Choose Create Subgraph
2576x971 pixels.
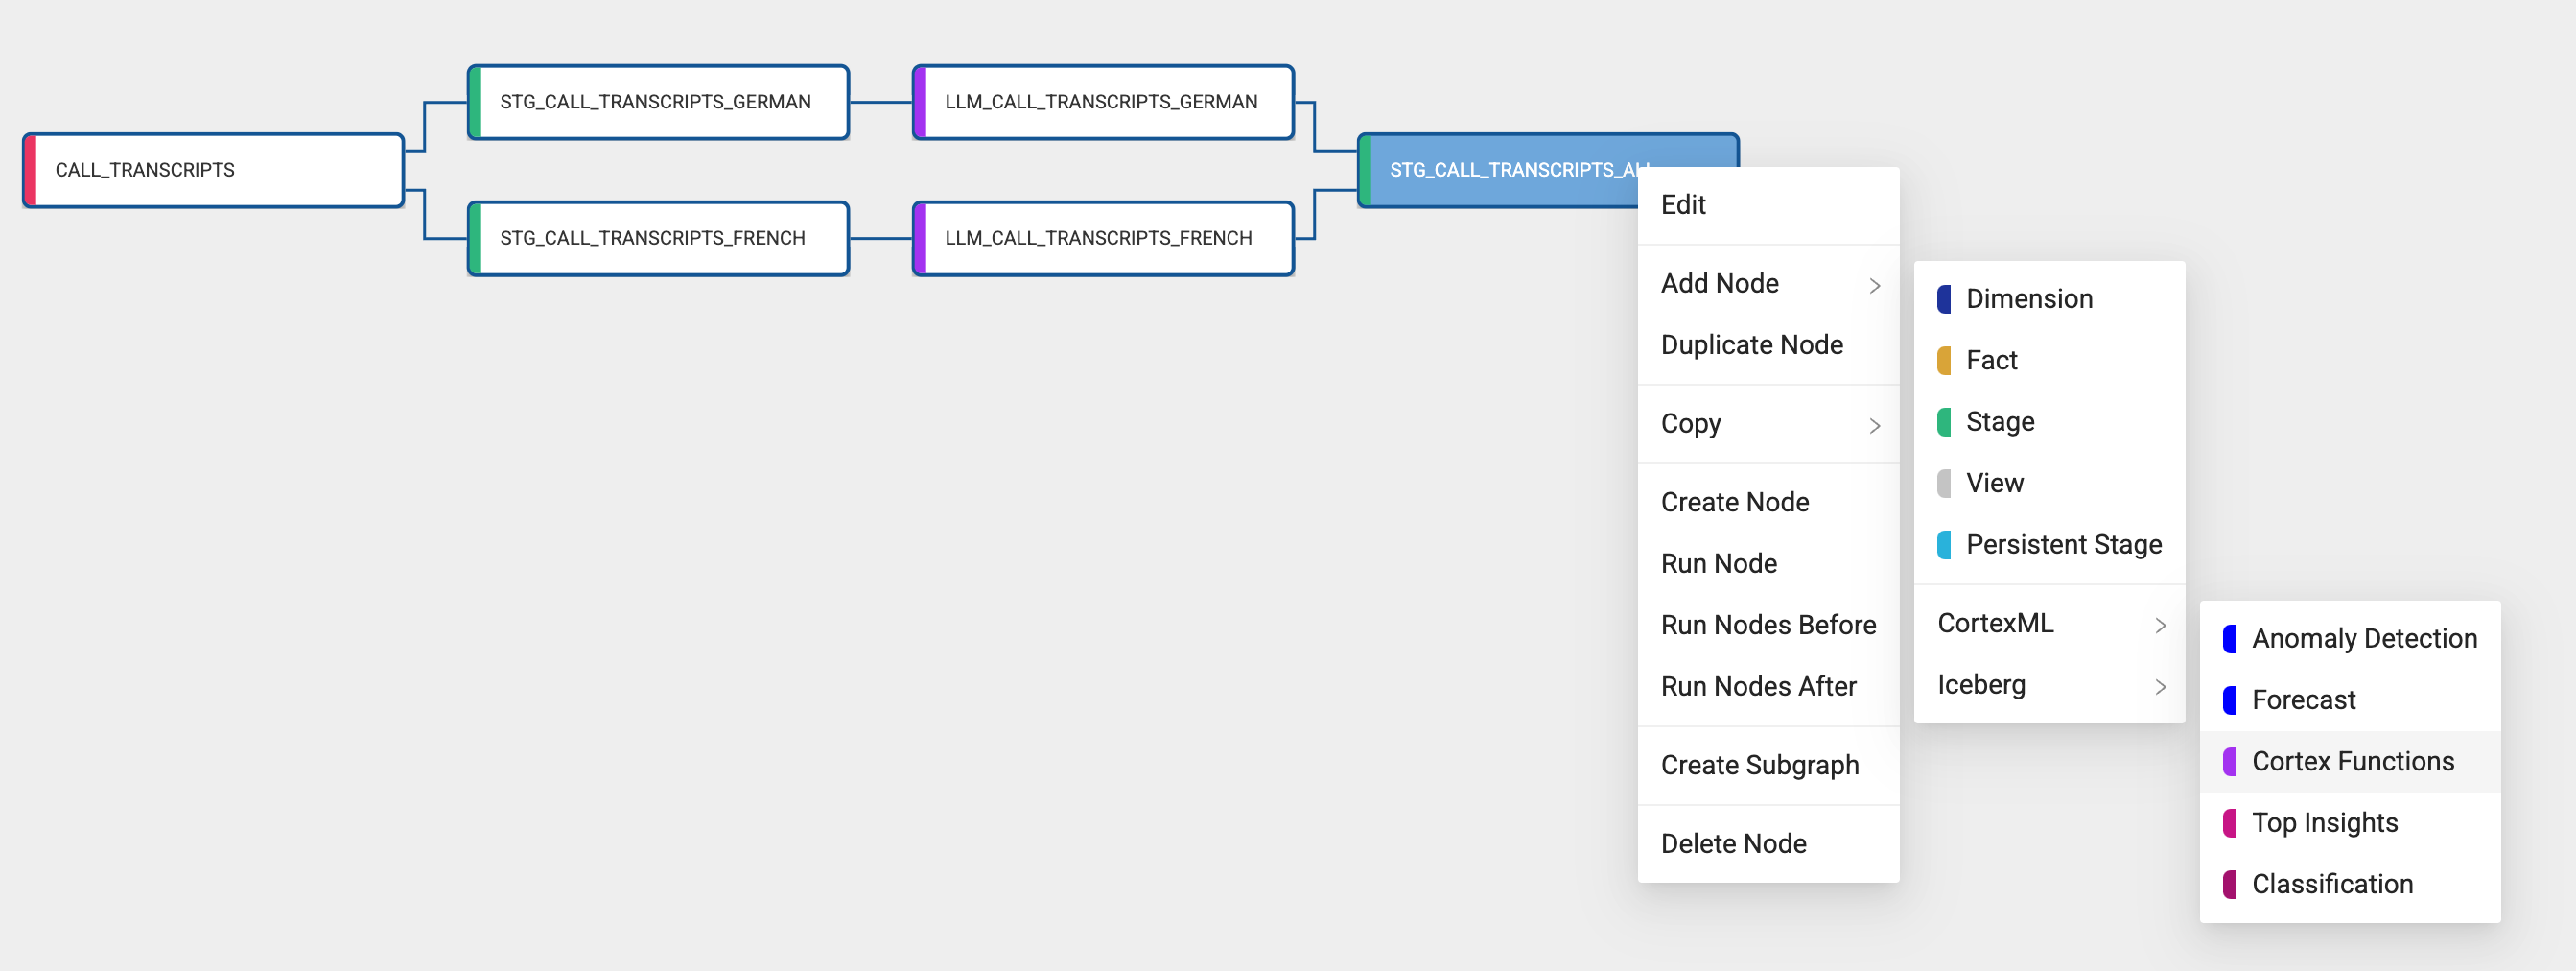[1768, 766]
